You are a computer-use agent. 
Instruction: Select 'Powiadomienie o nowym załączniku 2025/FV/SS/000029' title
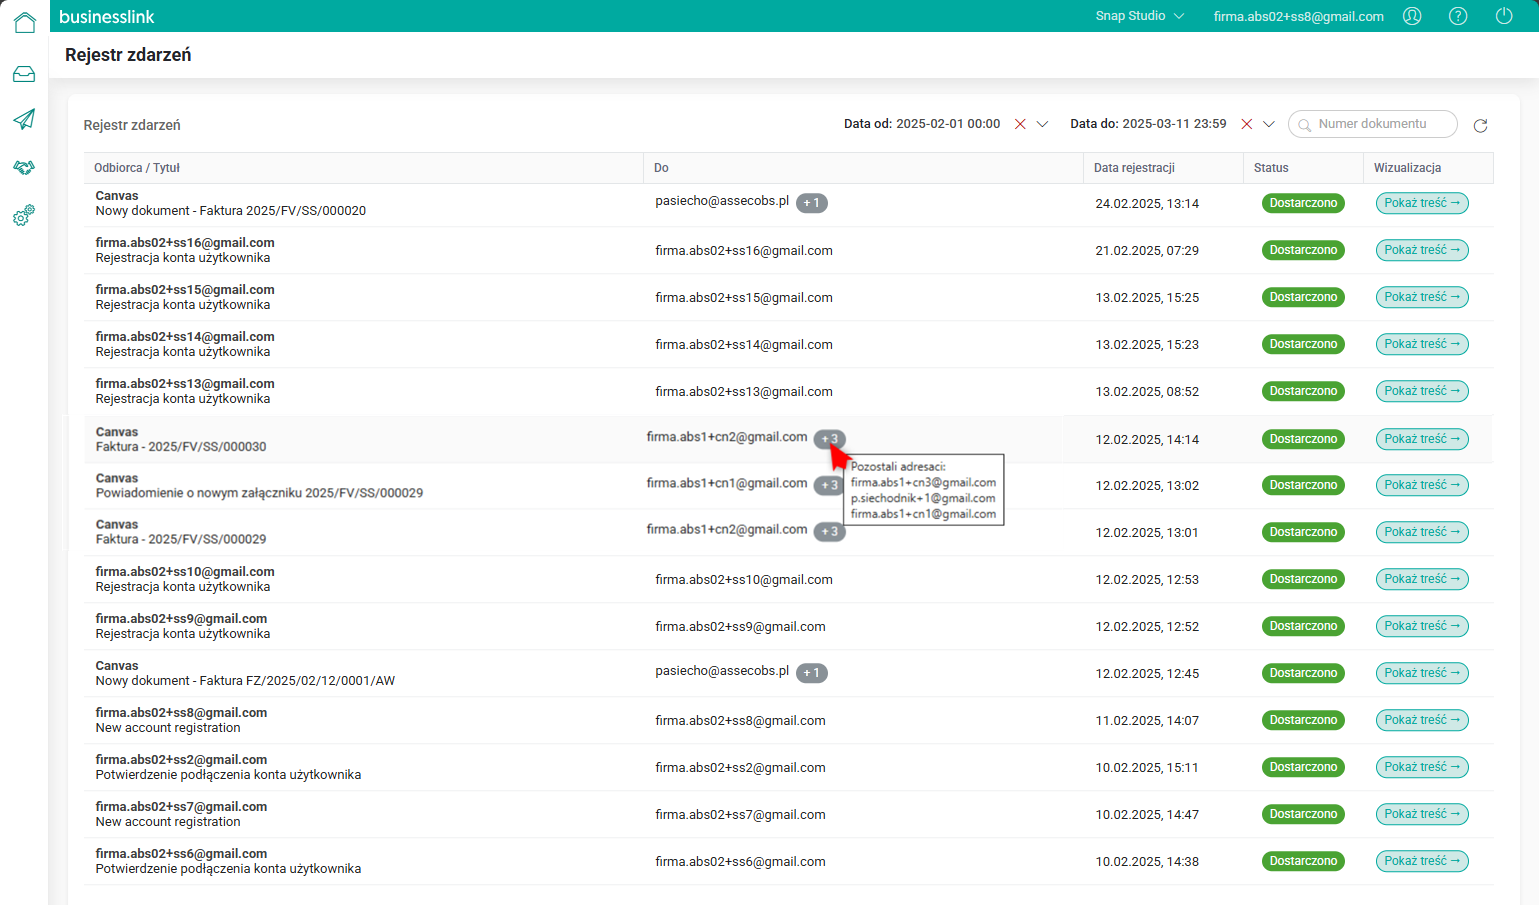tap(259, 493)
